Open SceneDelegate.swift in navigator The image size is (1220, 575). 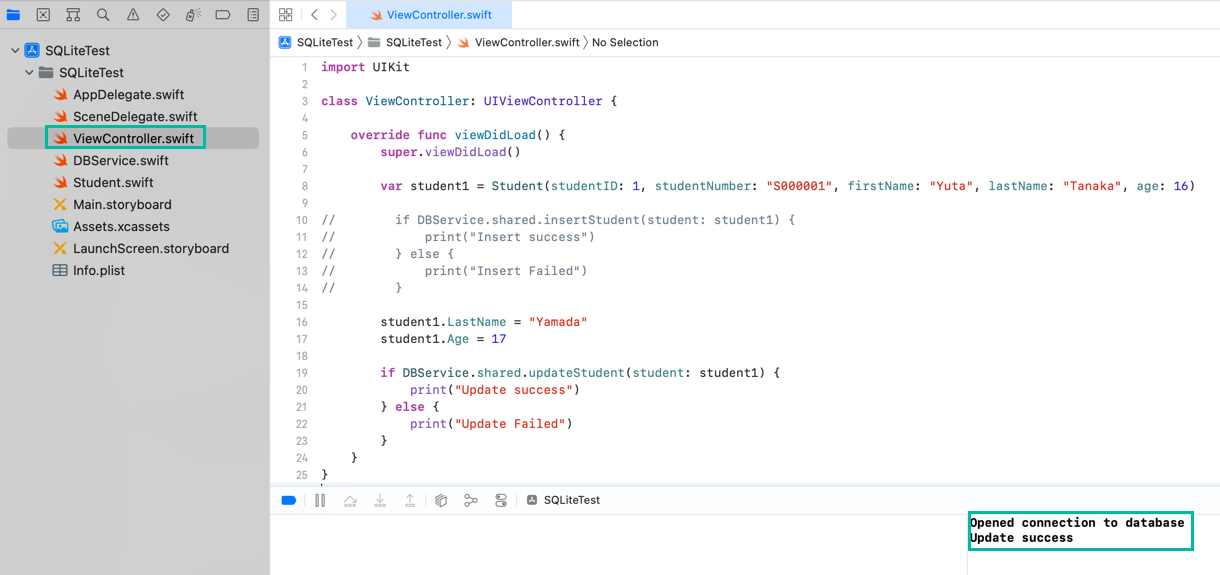tap(135, 117)
